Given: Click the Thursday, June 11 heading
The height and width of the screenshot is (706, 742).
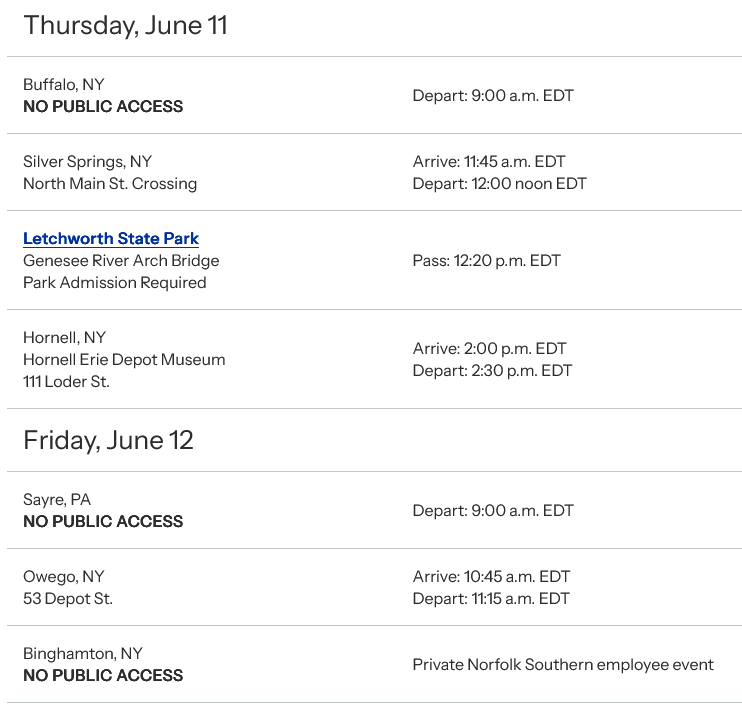Looking at the screenshot, I should [x=125, y=26].
